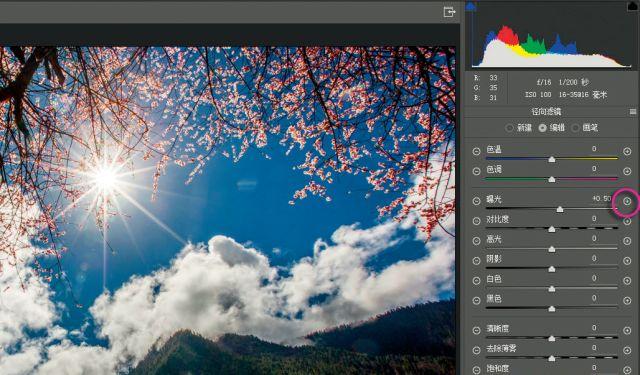Decrease 白色 with its minus icon
The width and height of the screenshot is (640, 375).
[476, 281]
